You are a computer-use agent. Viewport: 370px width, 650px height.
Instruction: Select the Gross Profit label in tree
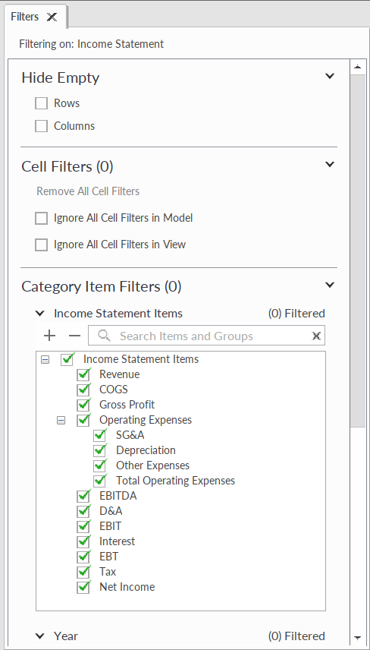click(127, 405)
